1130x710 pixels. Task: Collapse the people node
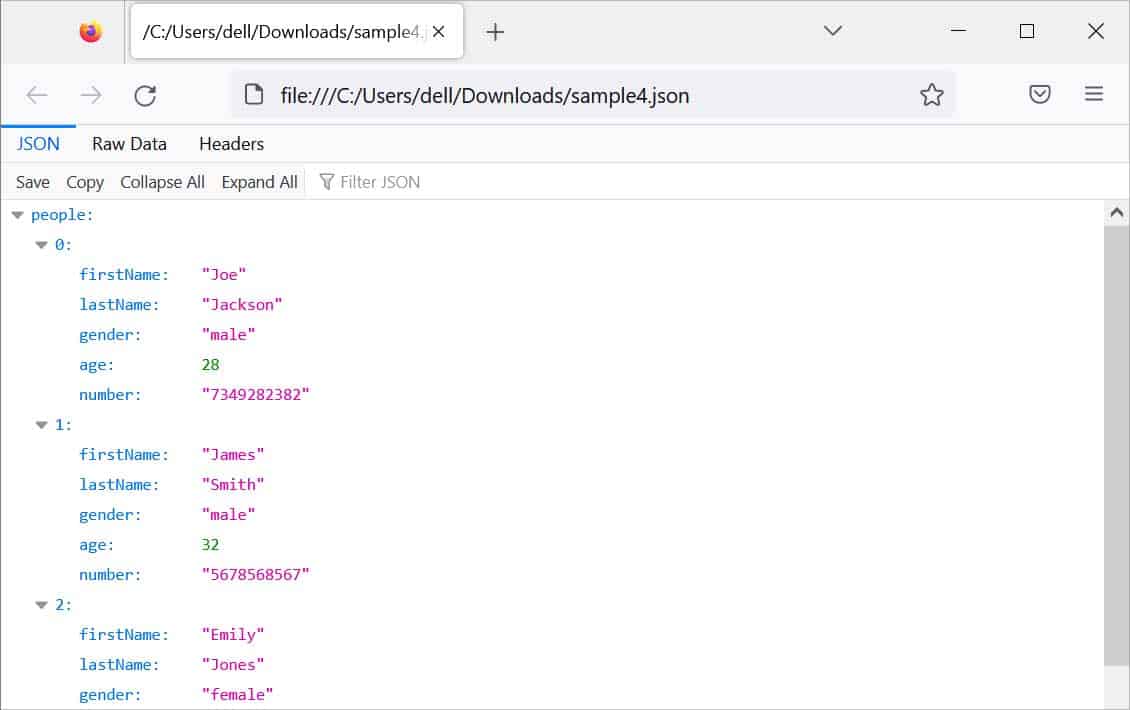(x=17, y=213)
